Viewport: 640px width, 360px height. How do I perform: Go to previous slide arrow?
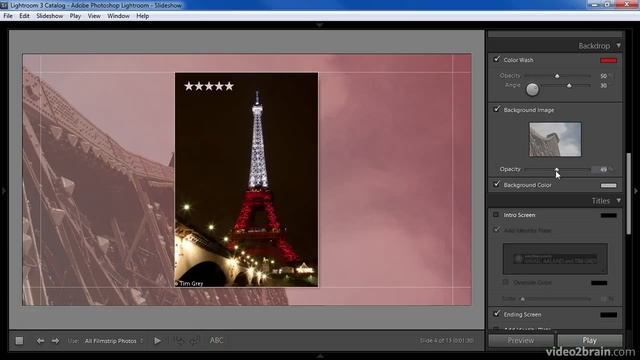point(40,340)
